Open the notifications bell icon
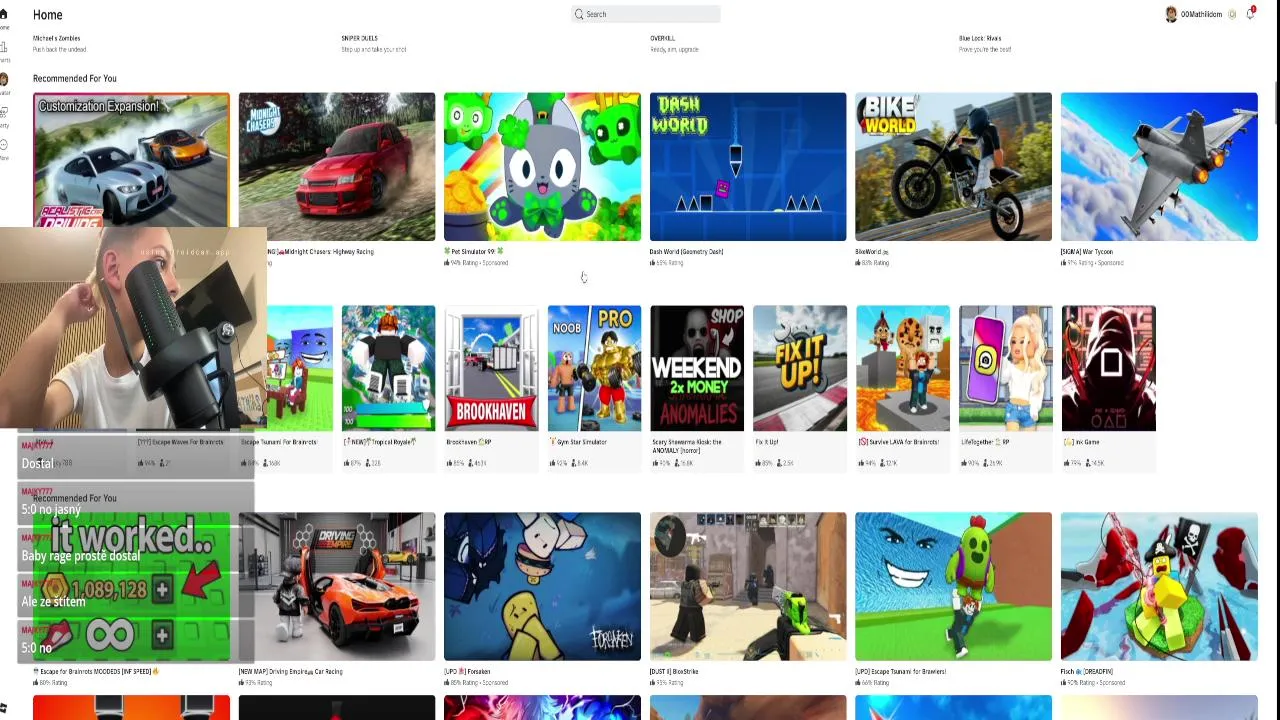 pos(1250,14)
